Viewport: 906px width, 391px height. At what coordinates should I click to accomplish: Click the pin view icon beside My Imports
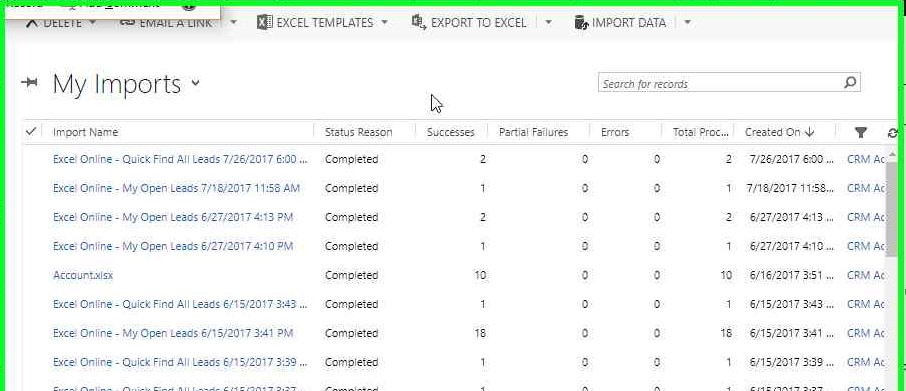click(x=29, y=83)
